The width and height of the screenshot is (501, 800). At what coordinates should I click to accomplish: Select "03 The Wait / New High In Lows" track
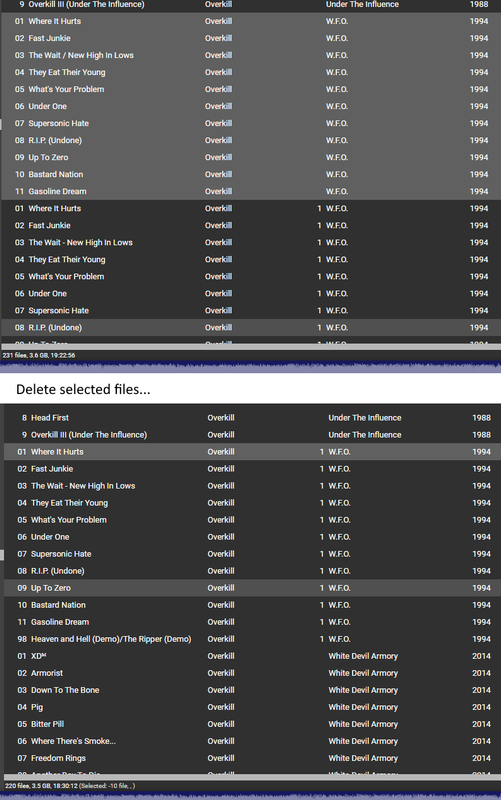(250, 55)
